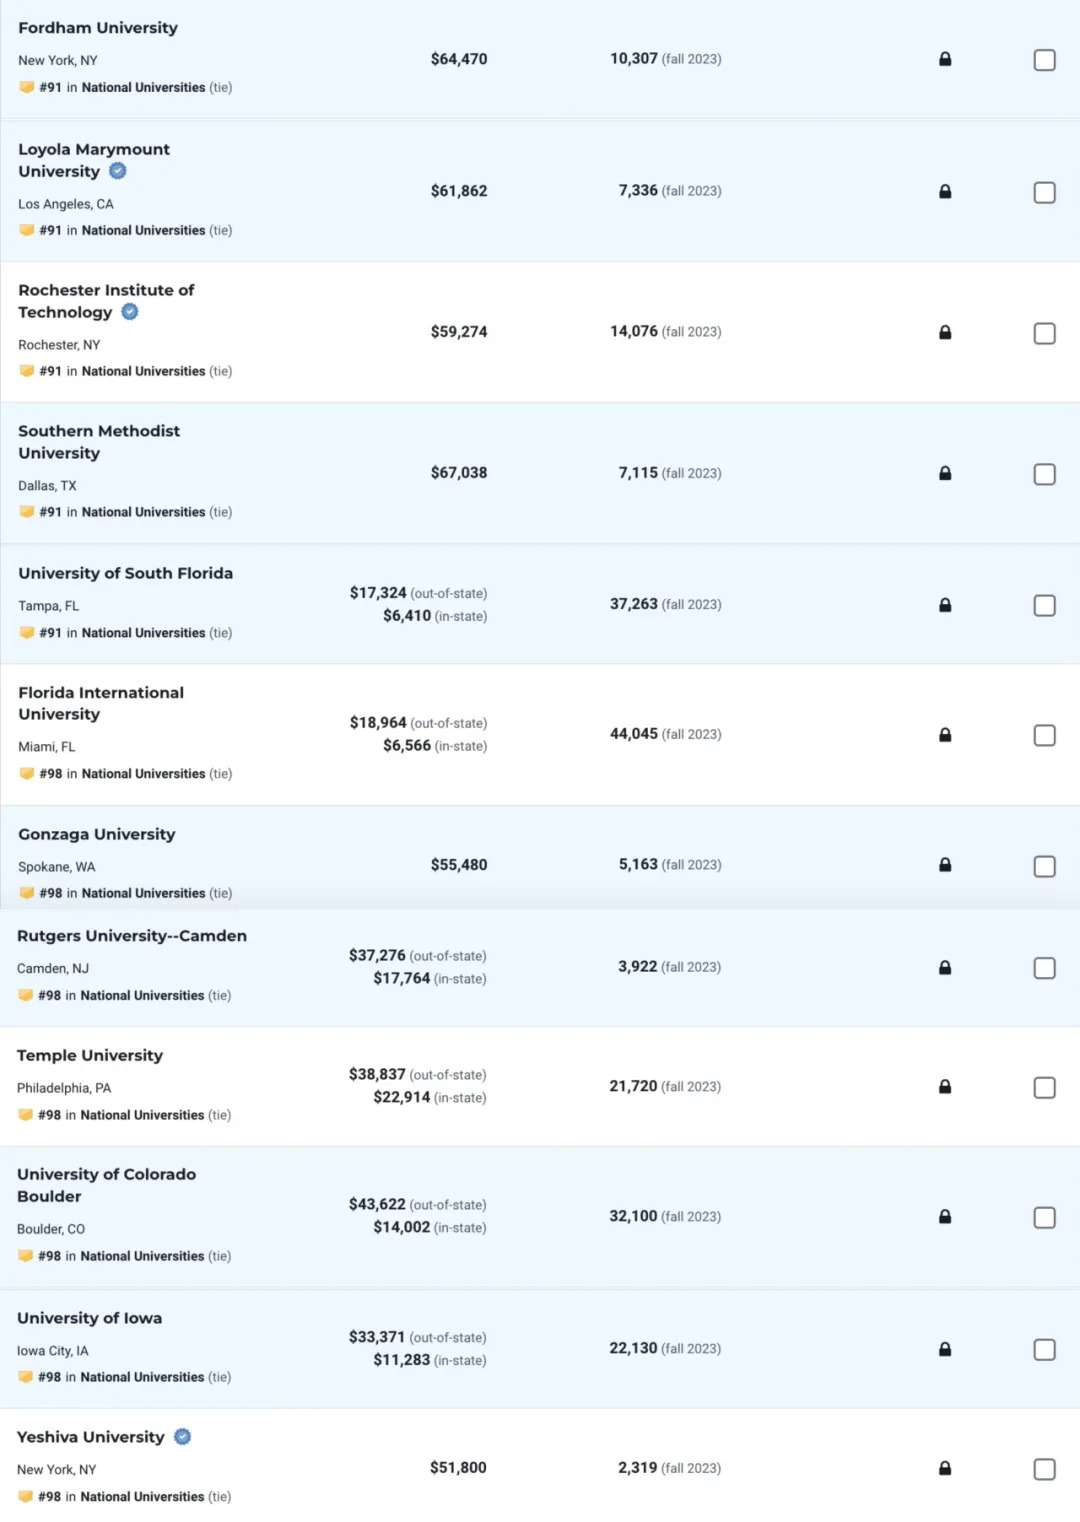Click the lock icon in Temple University row
1080x1522 pixels.
pos(945,1087)
